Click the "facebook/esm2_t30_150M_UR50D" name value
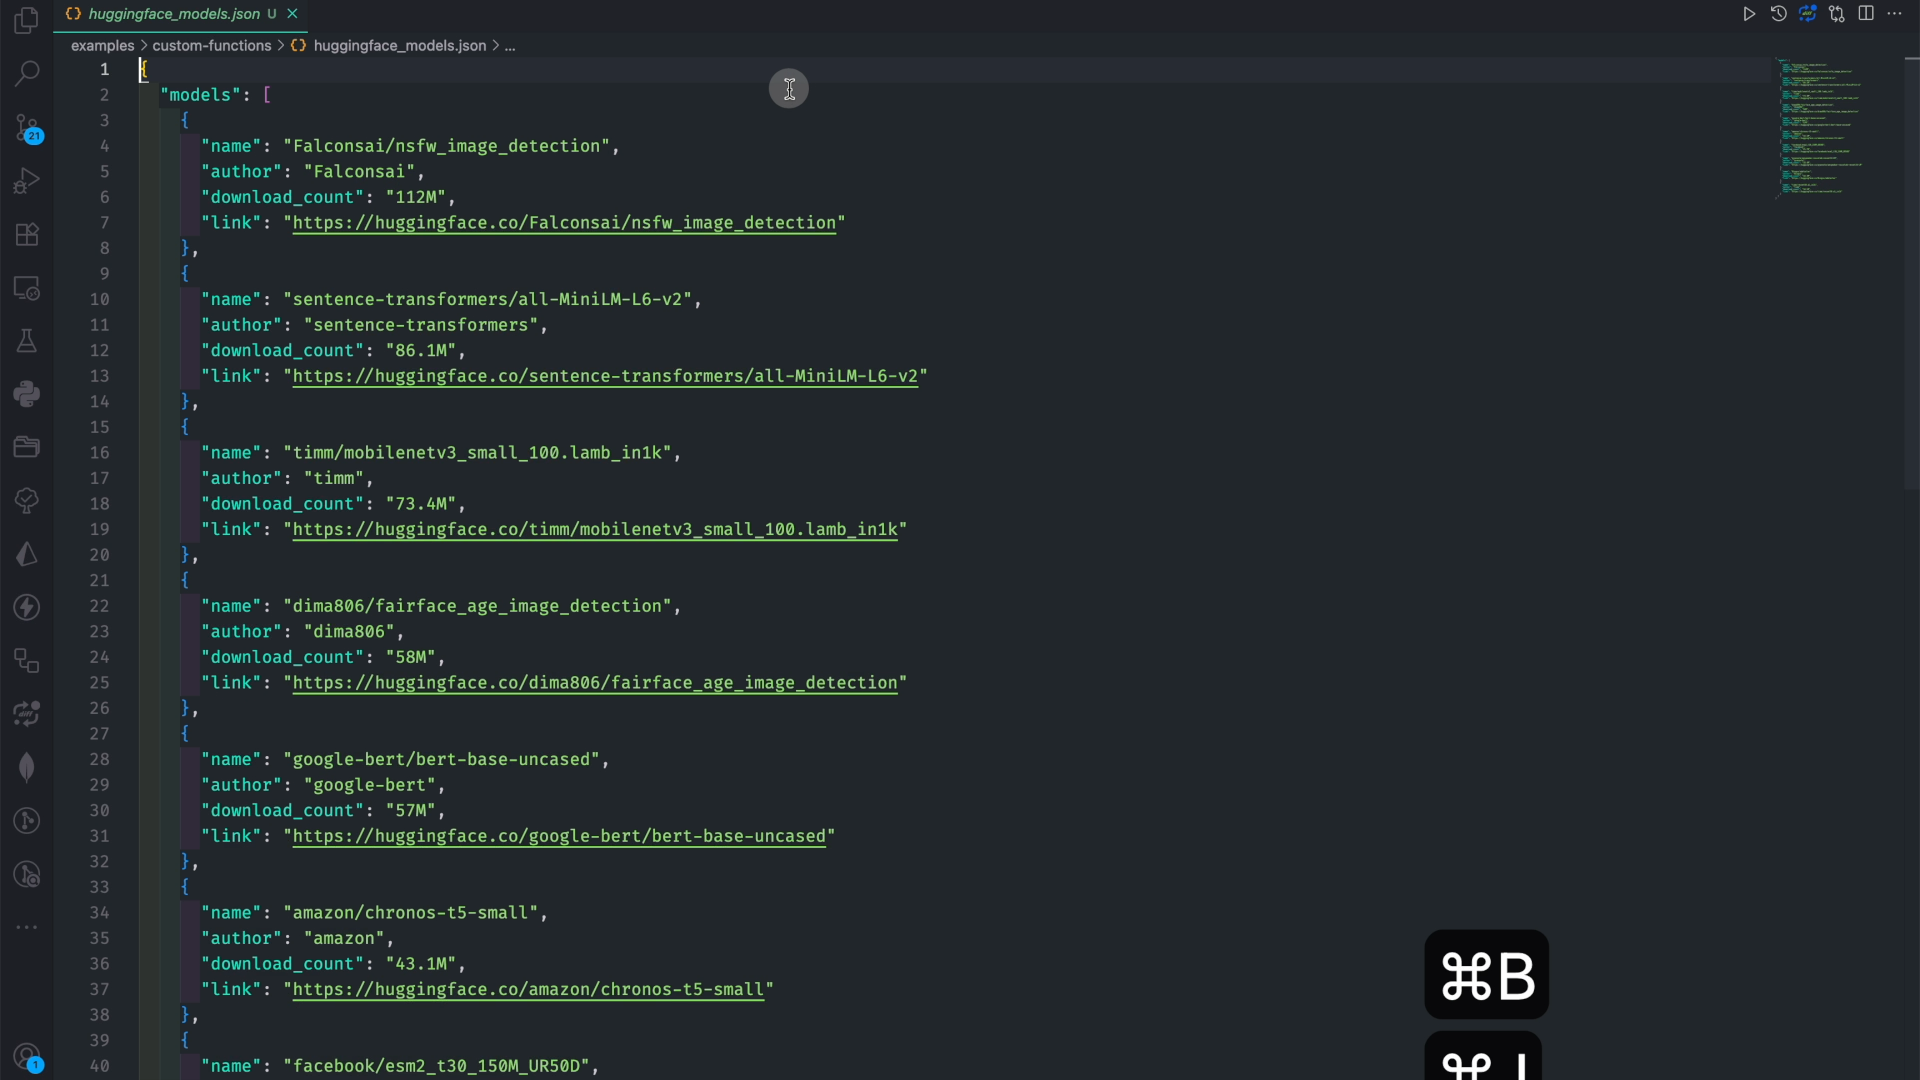The width and height of the screenshot is (1920, 1080). [x=436, y=1066]
